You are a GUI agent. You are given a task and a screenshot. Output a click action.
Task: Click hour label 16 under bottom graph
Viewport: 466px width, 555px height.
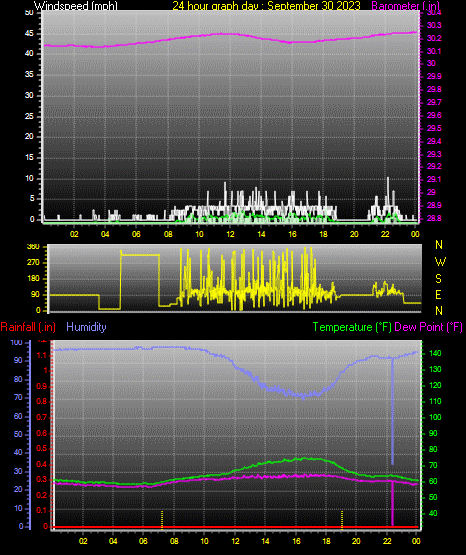point(296,541)
